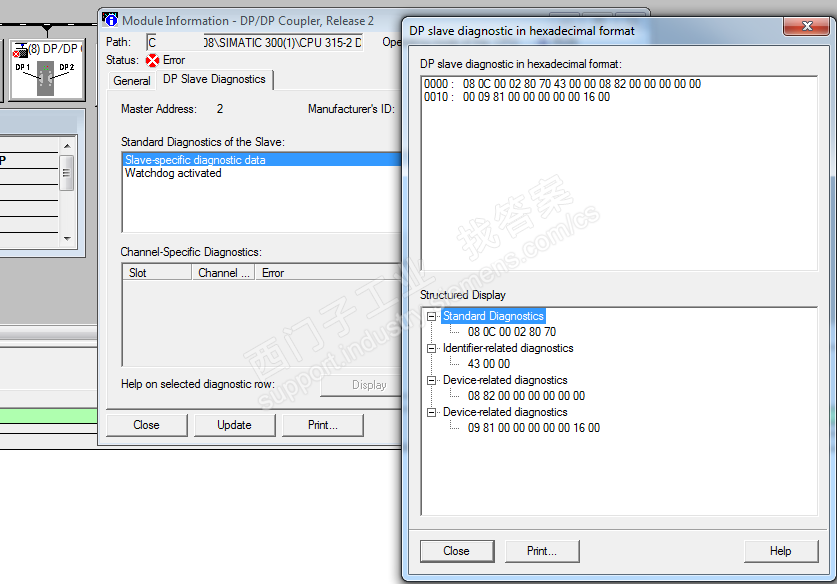The height and width of the screenshot is (584, 837).
Task: Click scroll down arrow in left panel
Action: click(x=67, y=239)
